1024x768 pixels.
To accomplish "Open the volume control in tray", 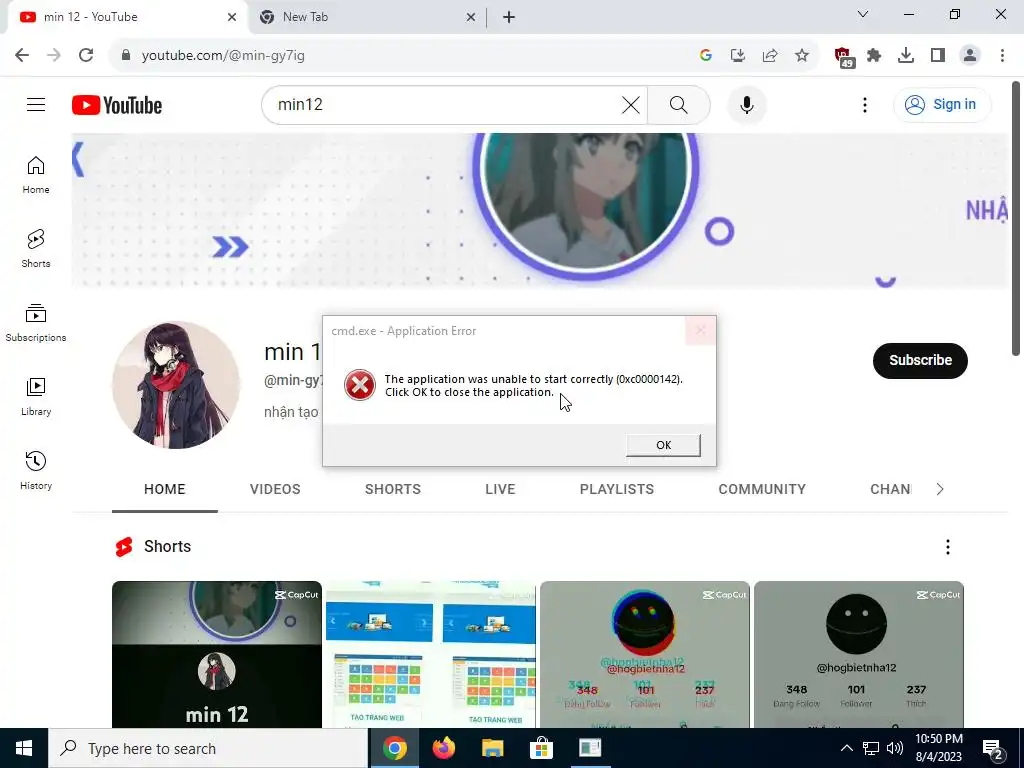I will click(895, 748).
